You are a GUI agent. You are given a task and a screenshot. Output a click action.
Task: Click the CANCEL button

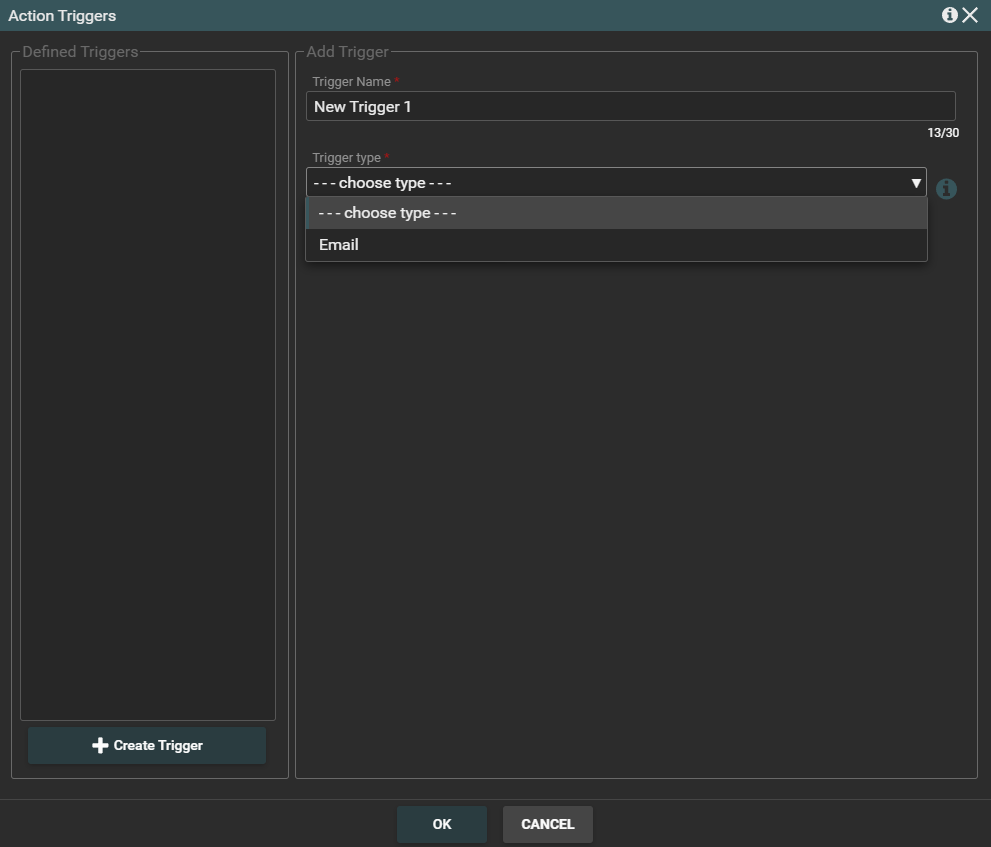click(x=548, y=825)
